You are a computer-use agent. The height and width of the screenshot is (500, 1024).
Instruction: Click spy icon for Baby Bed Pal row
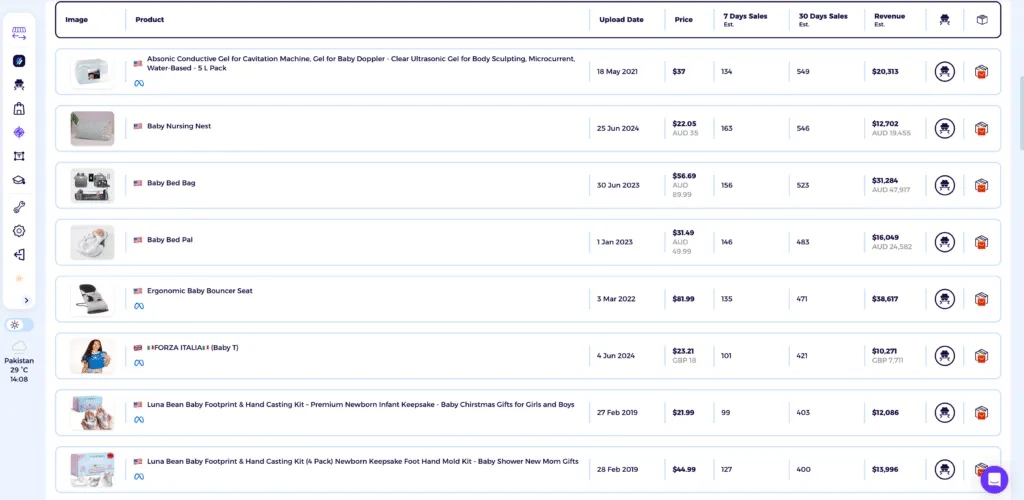pos(944,242)
